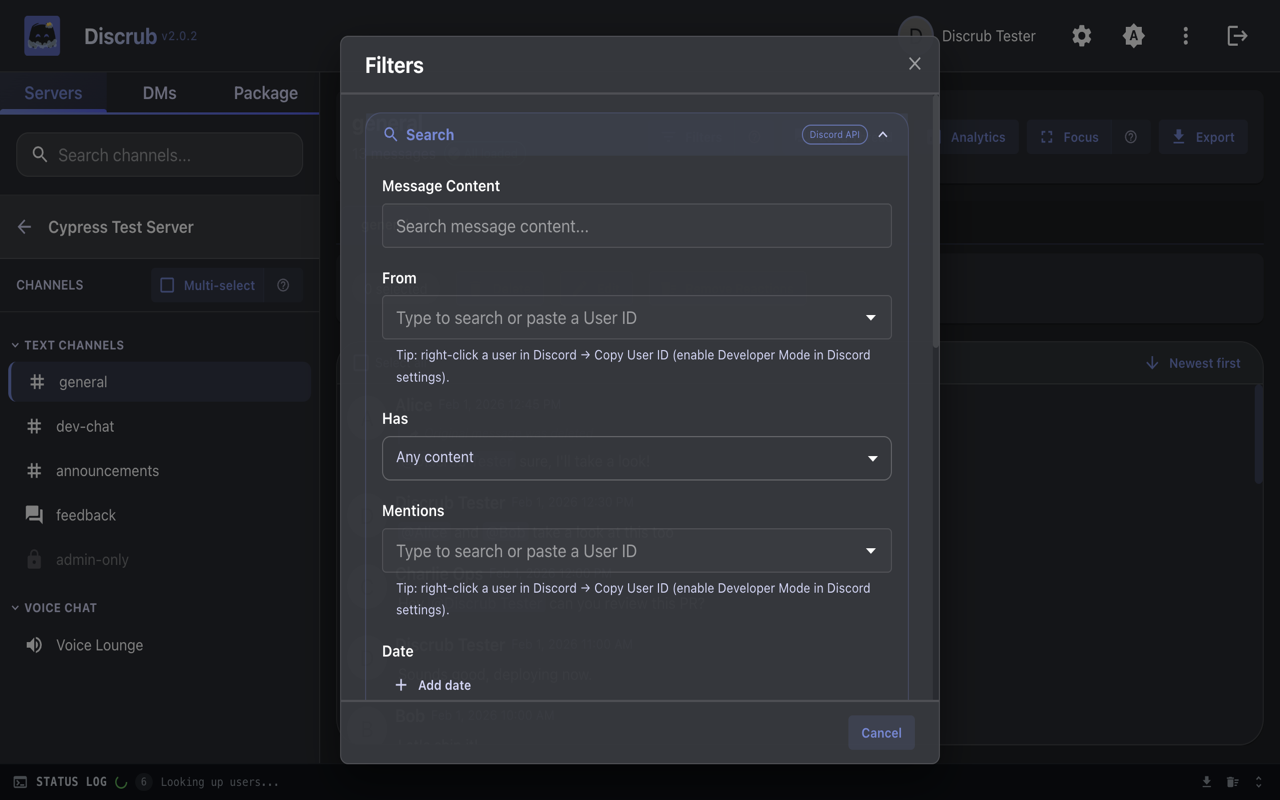The height and width of the screenshot is (800, 1280).
Task: Open the Voice Lounge channel
Action: (159, 645)
